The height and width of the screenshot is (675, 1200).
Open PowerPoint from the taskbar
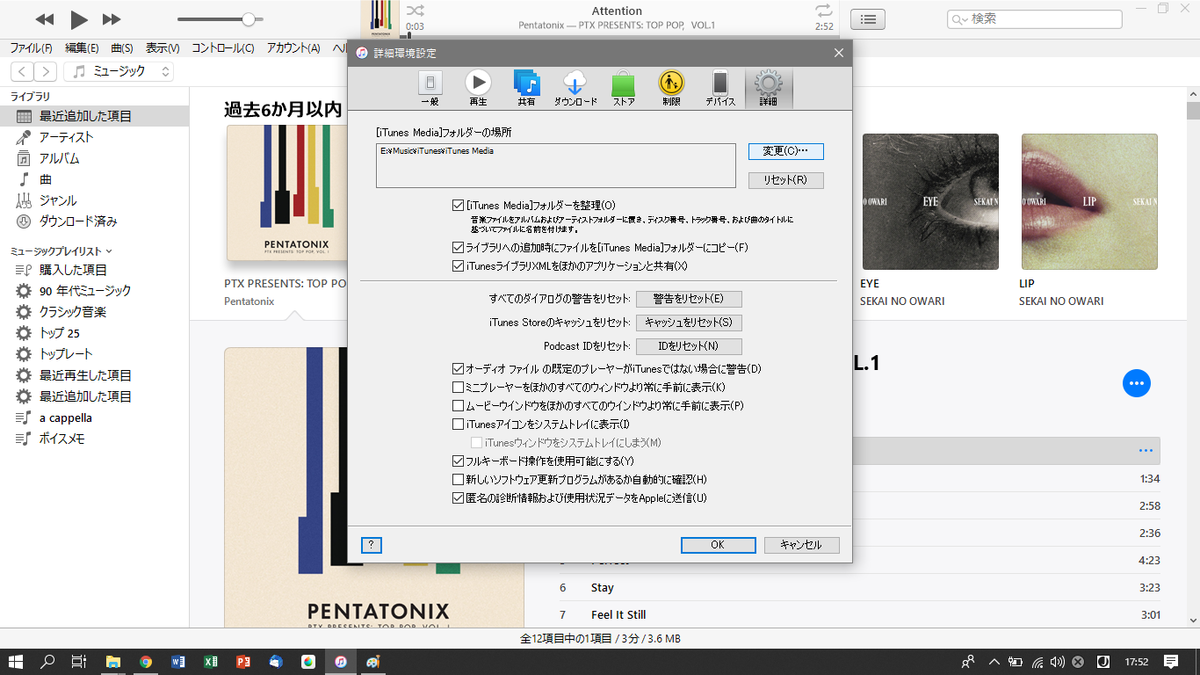243,662
